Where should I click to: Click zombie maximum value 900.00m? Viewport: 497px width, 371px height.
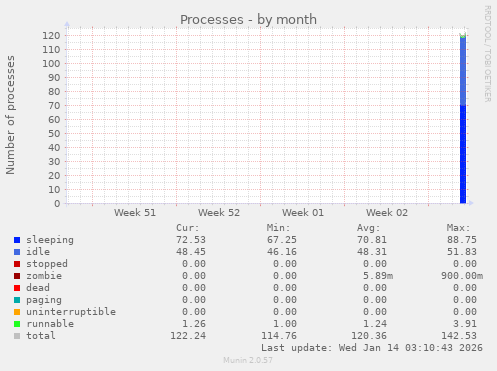[462, 276]
